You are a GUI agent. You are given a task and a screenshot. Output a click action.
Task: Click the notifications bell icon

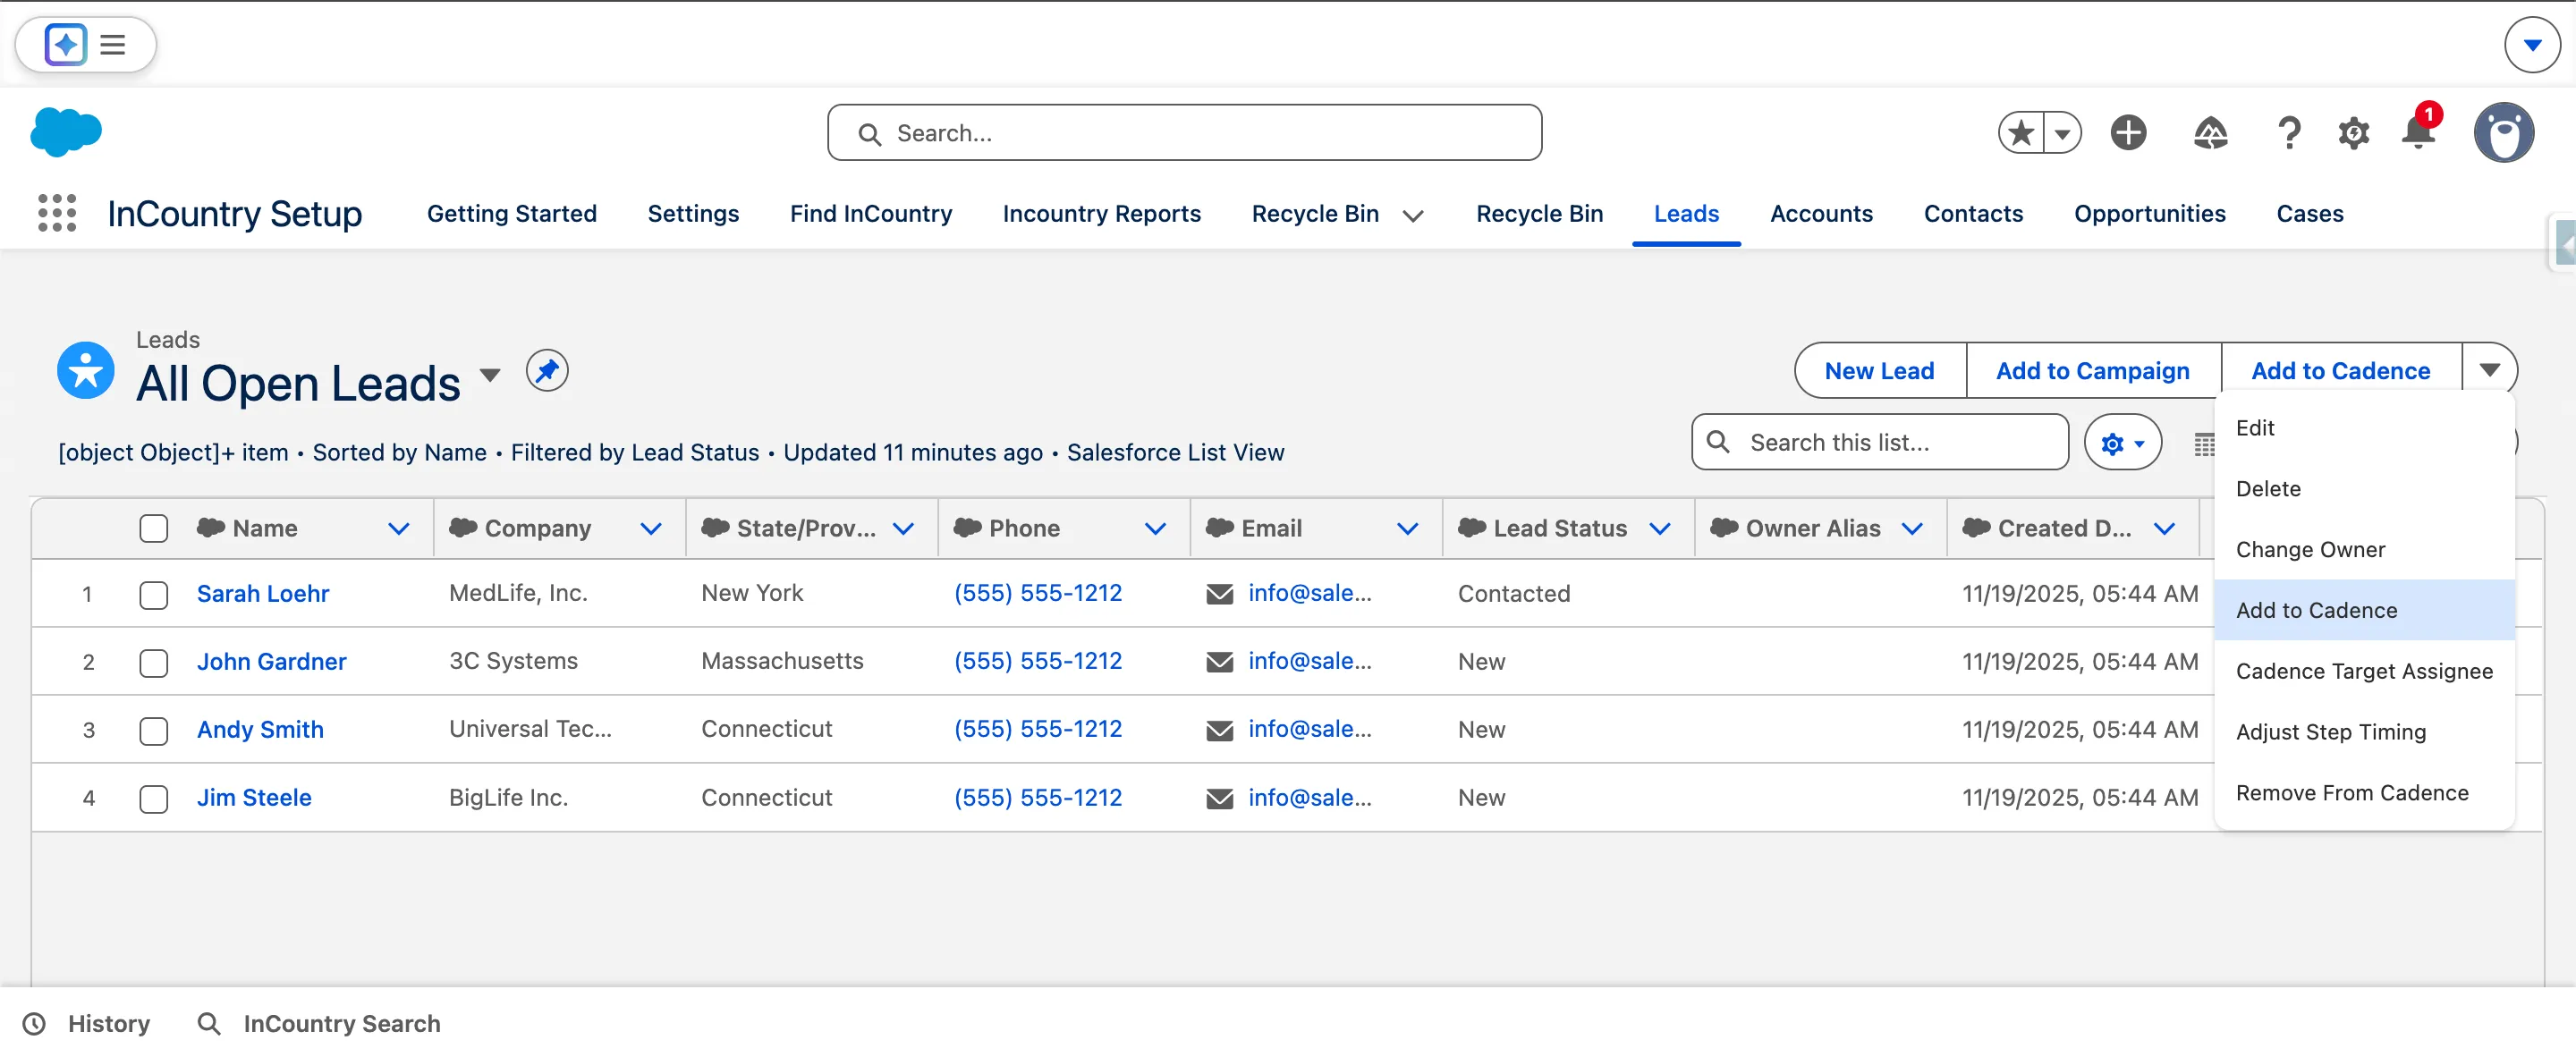[x=2418, y=133]
